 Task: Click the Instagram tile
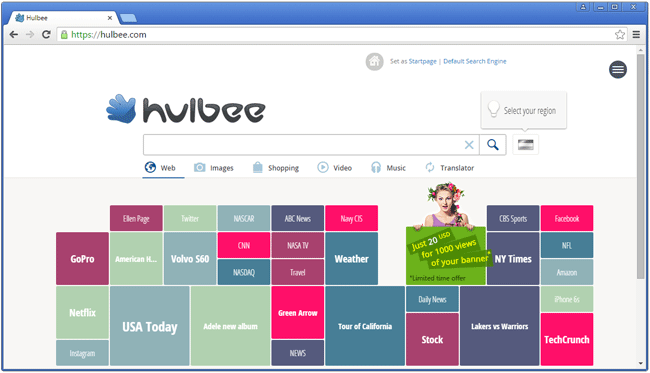pos(82,353)
